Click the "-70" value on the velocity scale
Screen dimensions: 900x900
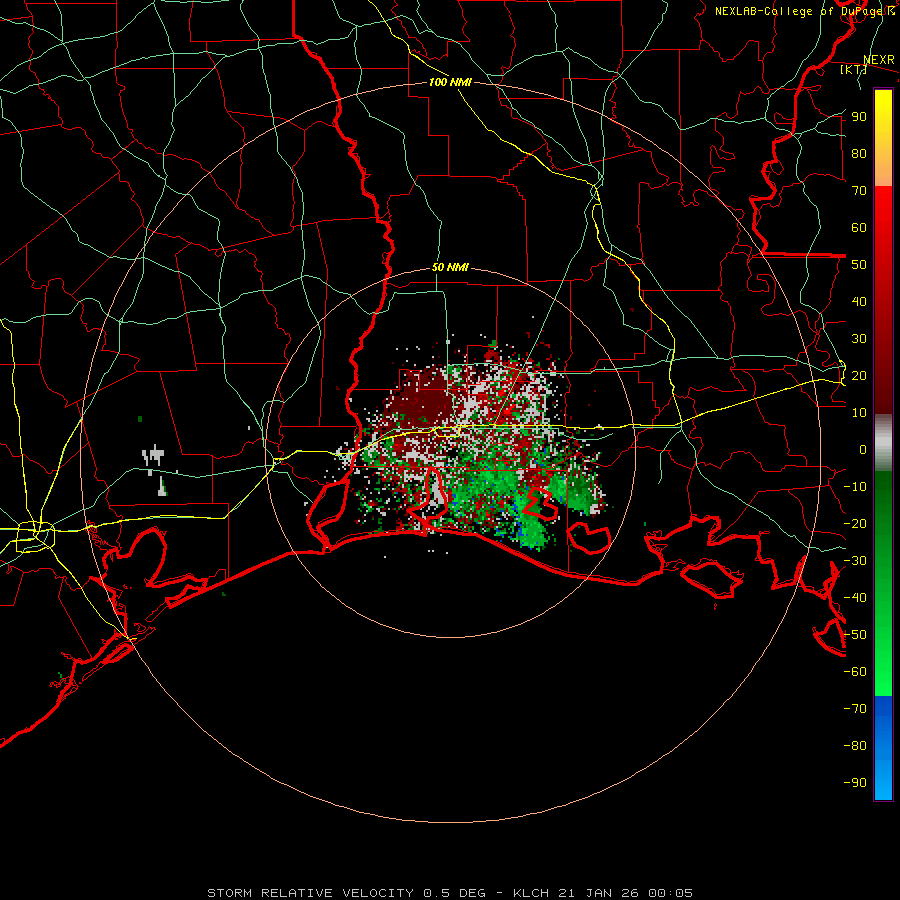[855, 709]
